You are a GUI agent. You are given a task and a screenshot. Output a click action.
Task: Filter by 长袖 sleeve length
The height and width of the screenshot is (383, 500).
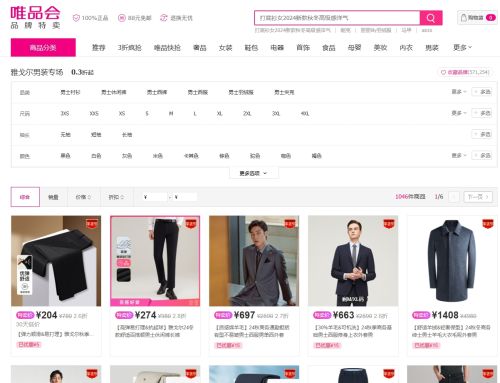click(x=127, y=135)
